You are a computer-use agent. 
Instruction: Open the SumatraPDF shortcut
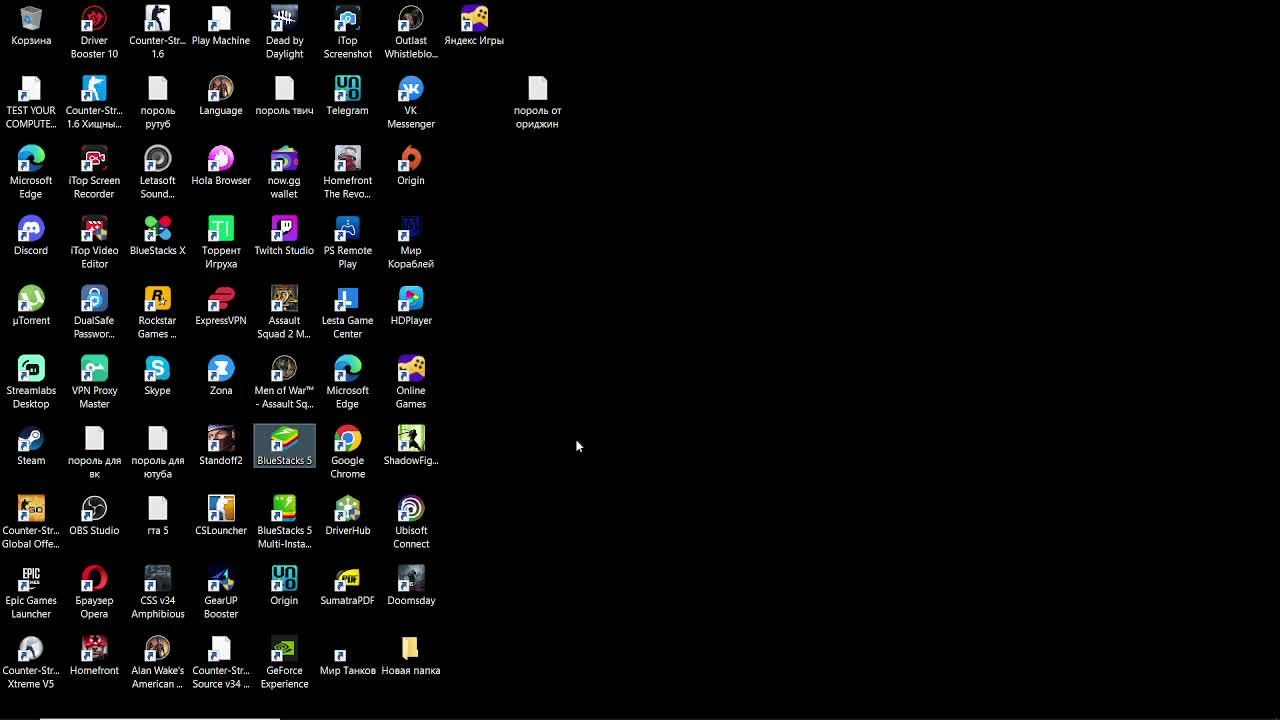pyautogui.click(x=347, y=587)
